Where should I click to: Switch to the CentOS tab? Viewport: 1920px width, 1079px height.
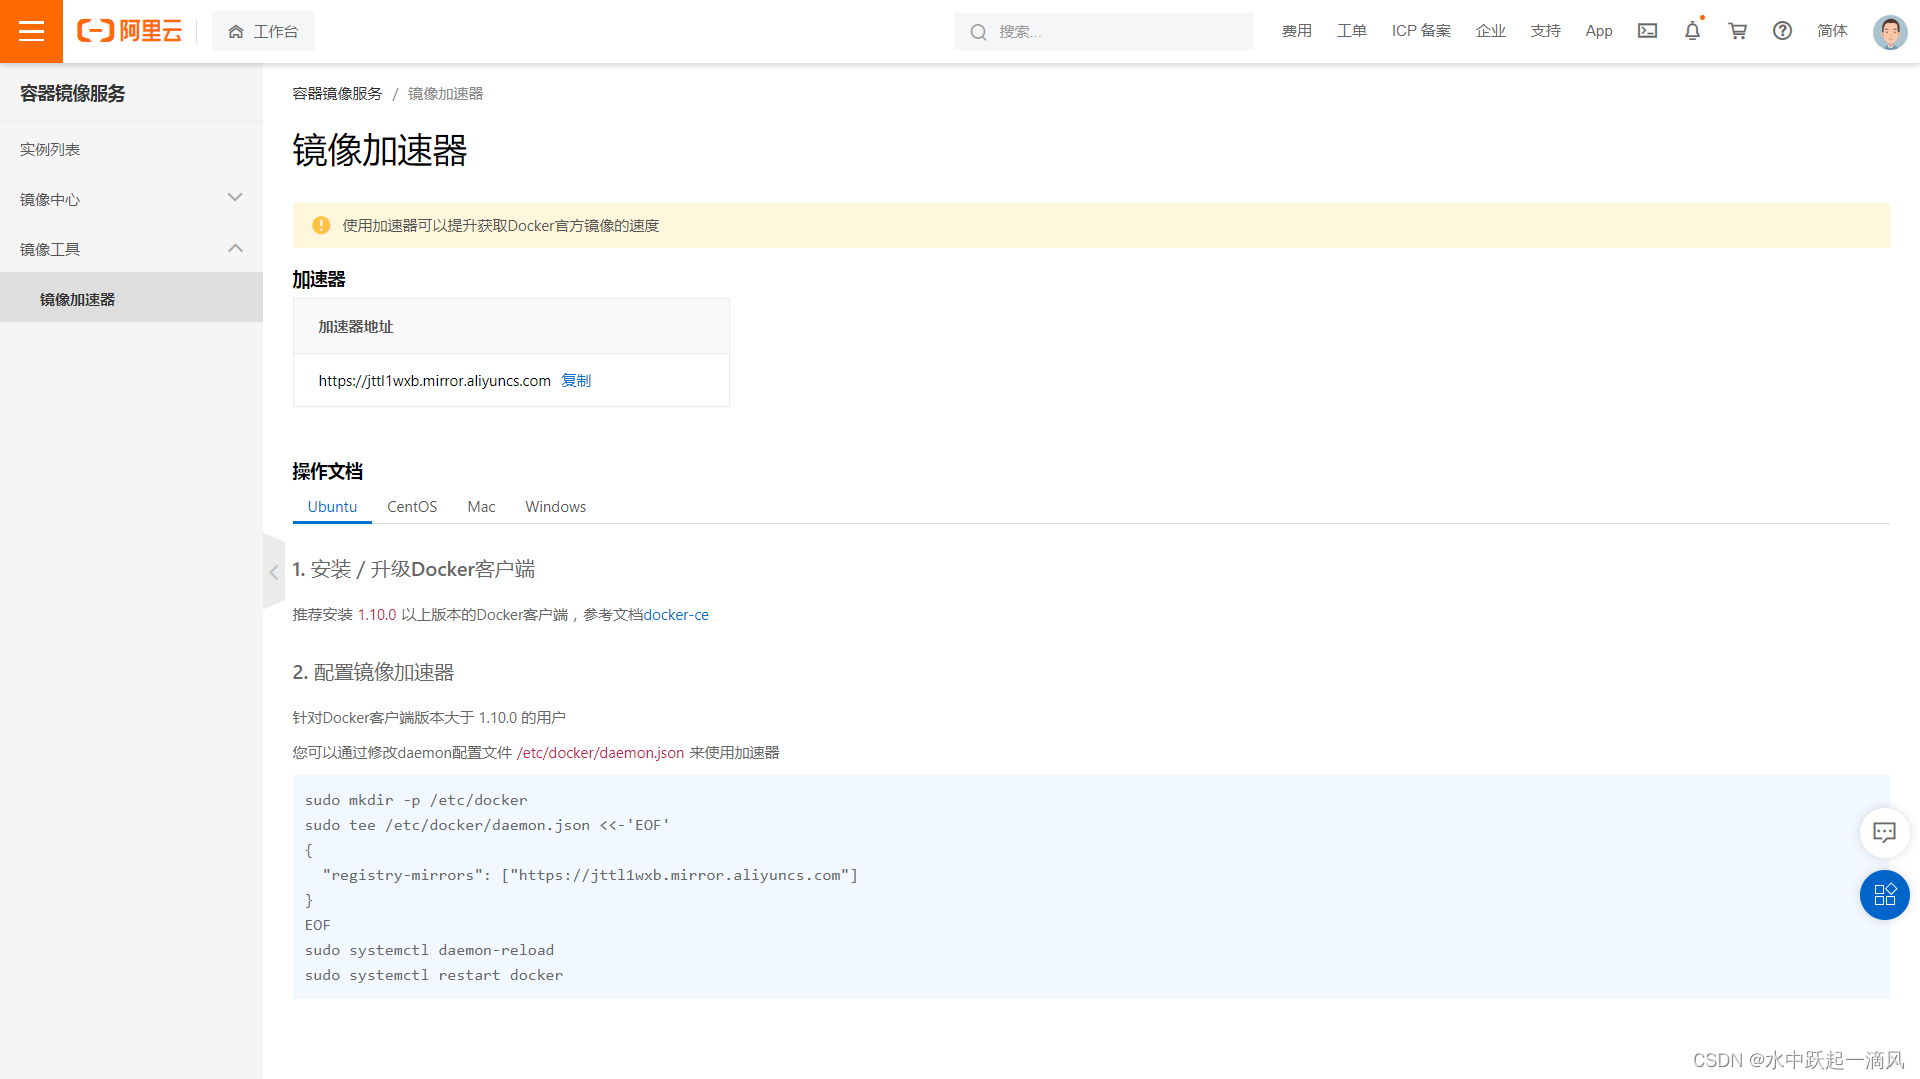[412, 506]
